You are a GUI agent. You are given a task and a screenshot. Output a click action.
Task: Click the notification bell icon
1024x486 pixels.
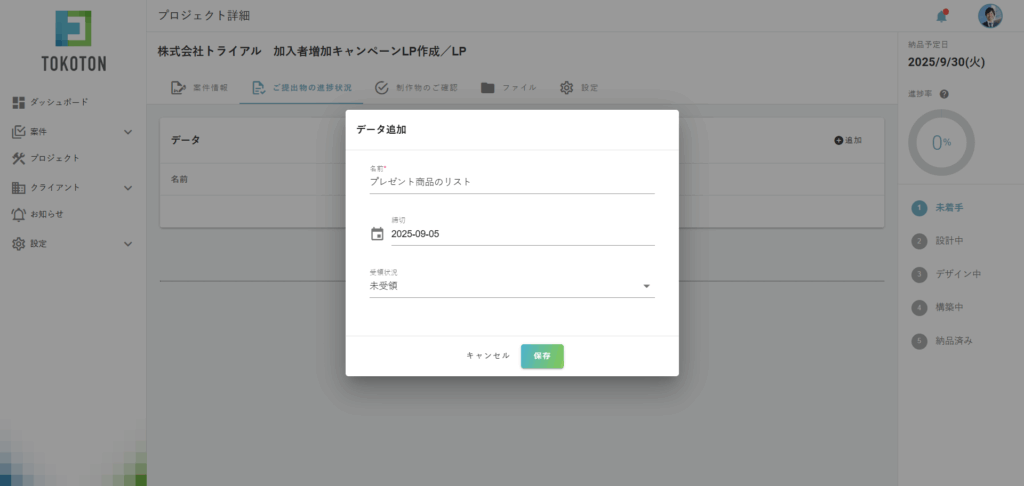click(x=941, y=16)
